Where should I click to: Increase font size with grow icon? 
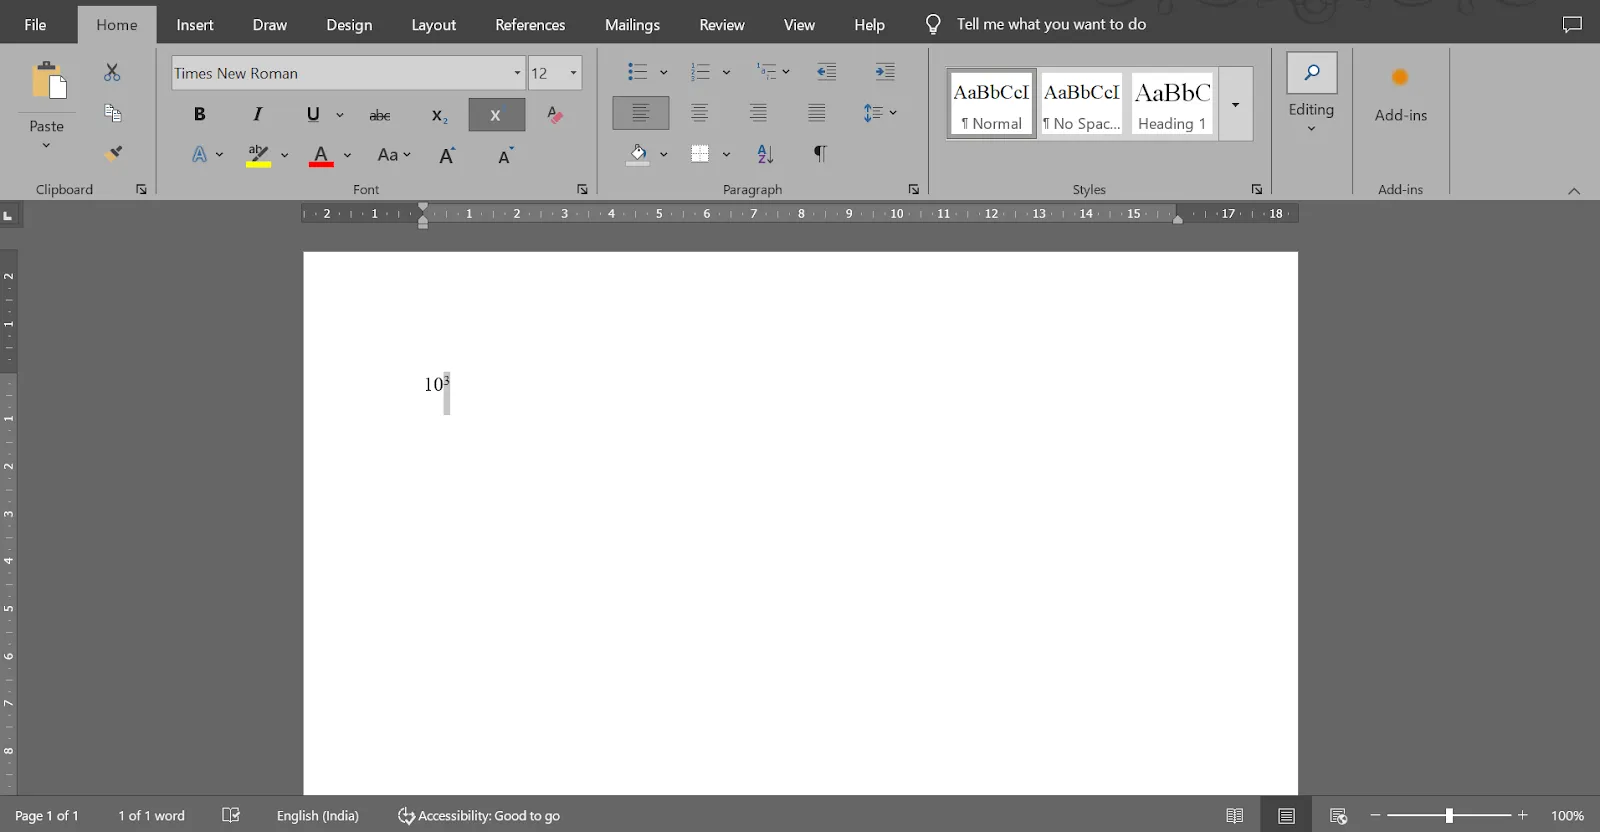click(x=447, y=155)
